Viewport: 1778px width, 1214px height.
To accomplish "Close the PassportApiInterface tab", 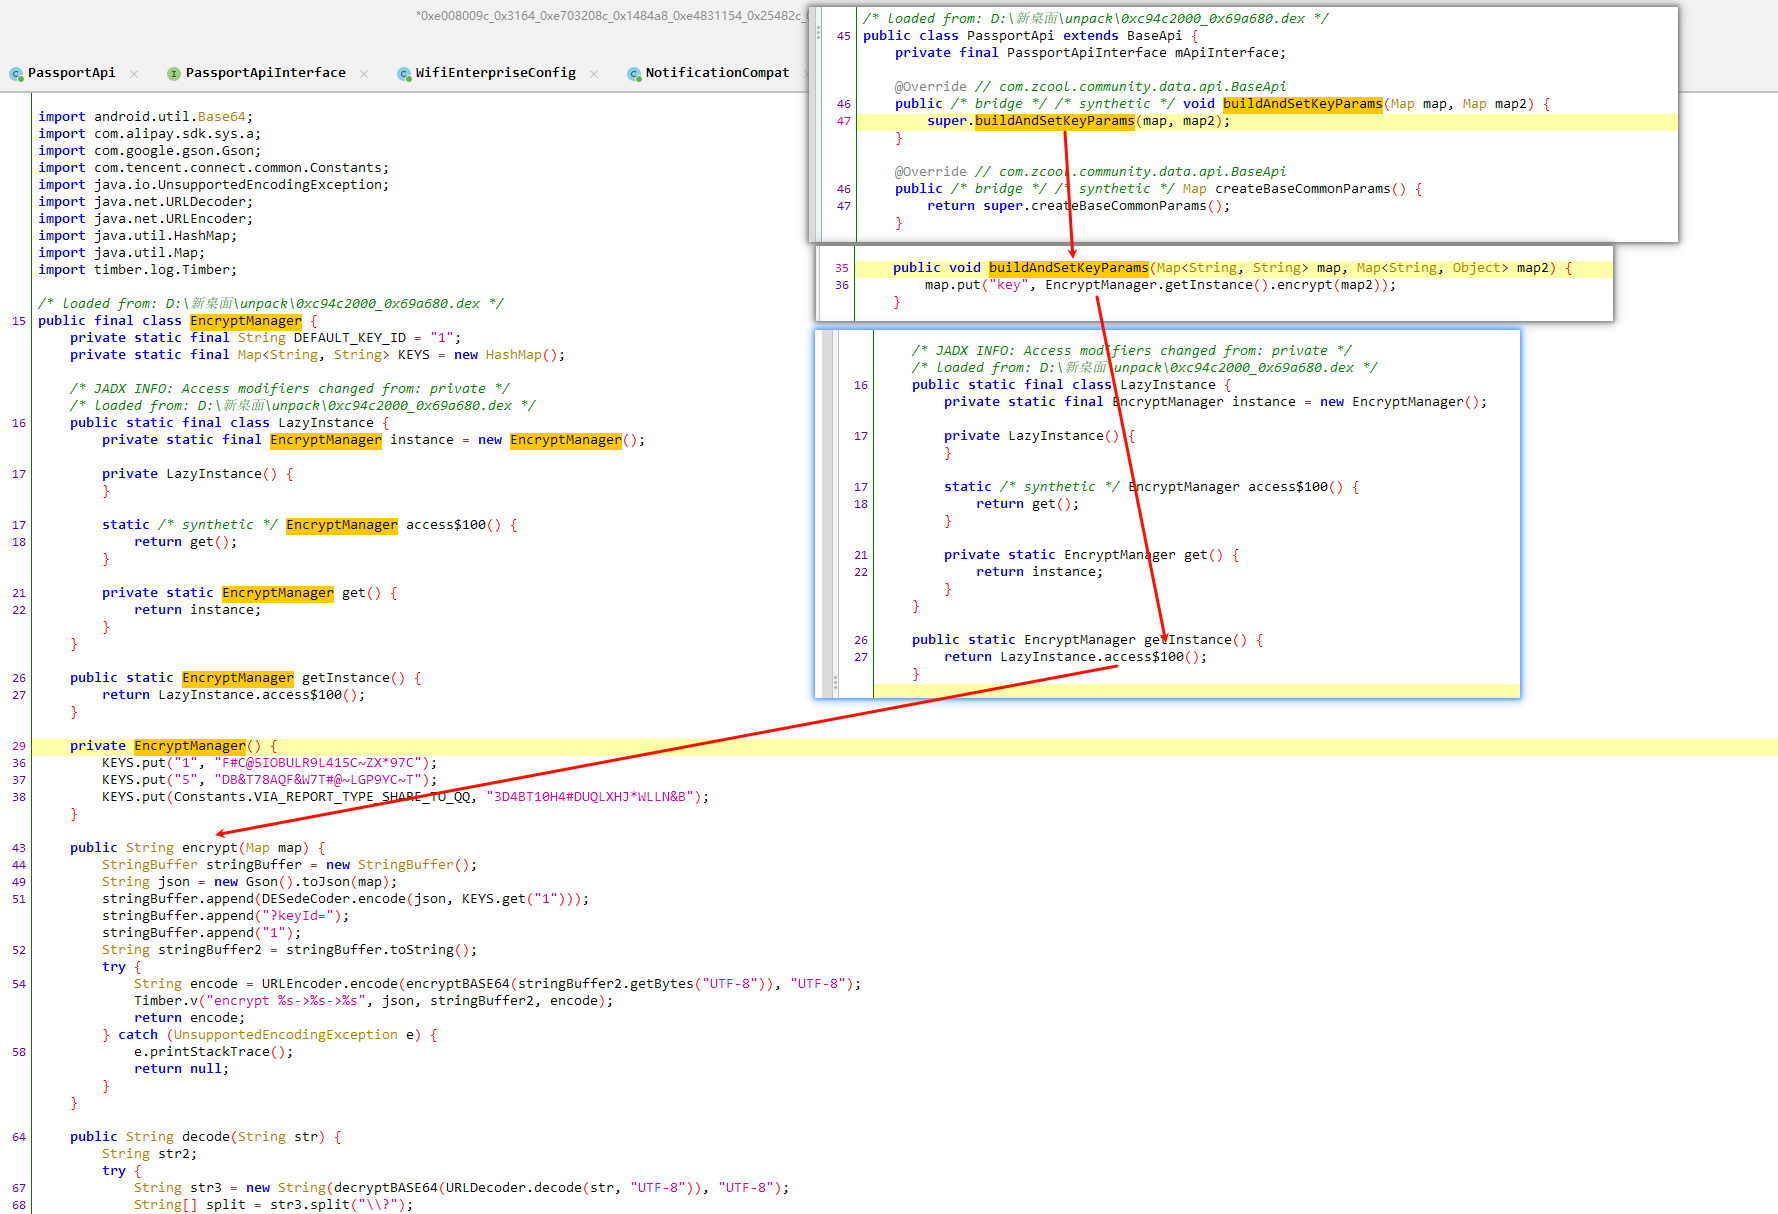I will point(364,74).
